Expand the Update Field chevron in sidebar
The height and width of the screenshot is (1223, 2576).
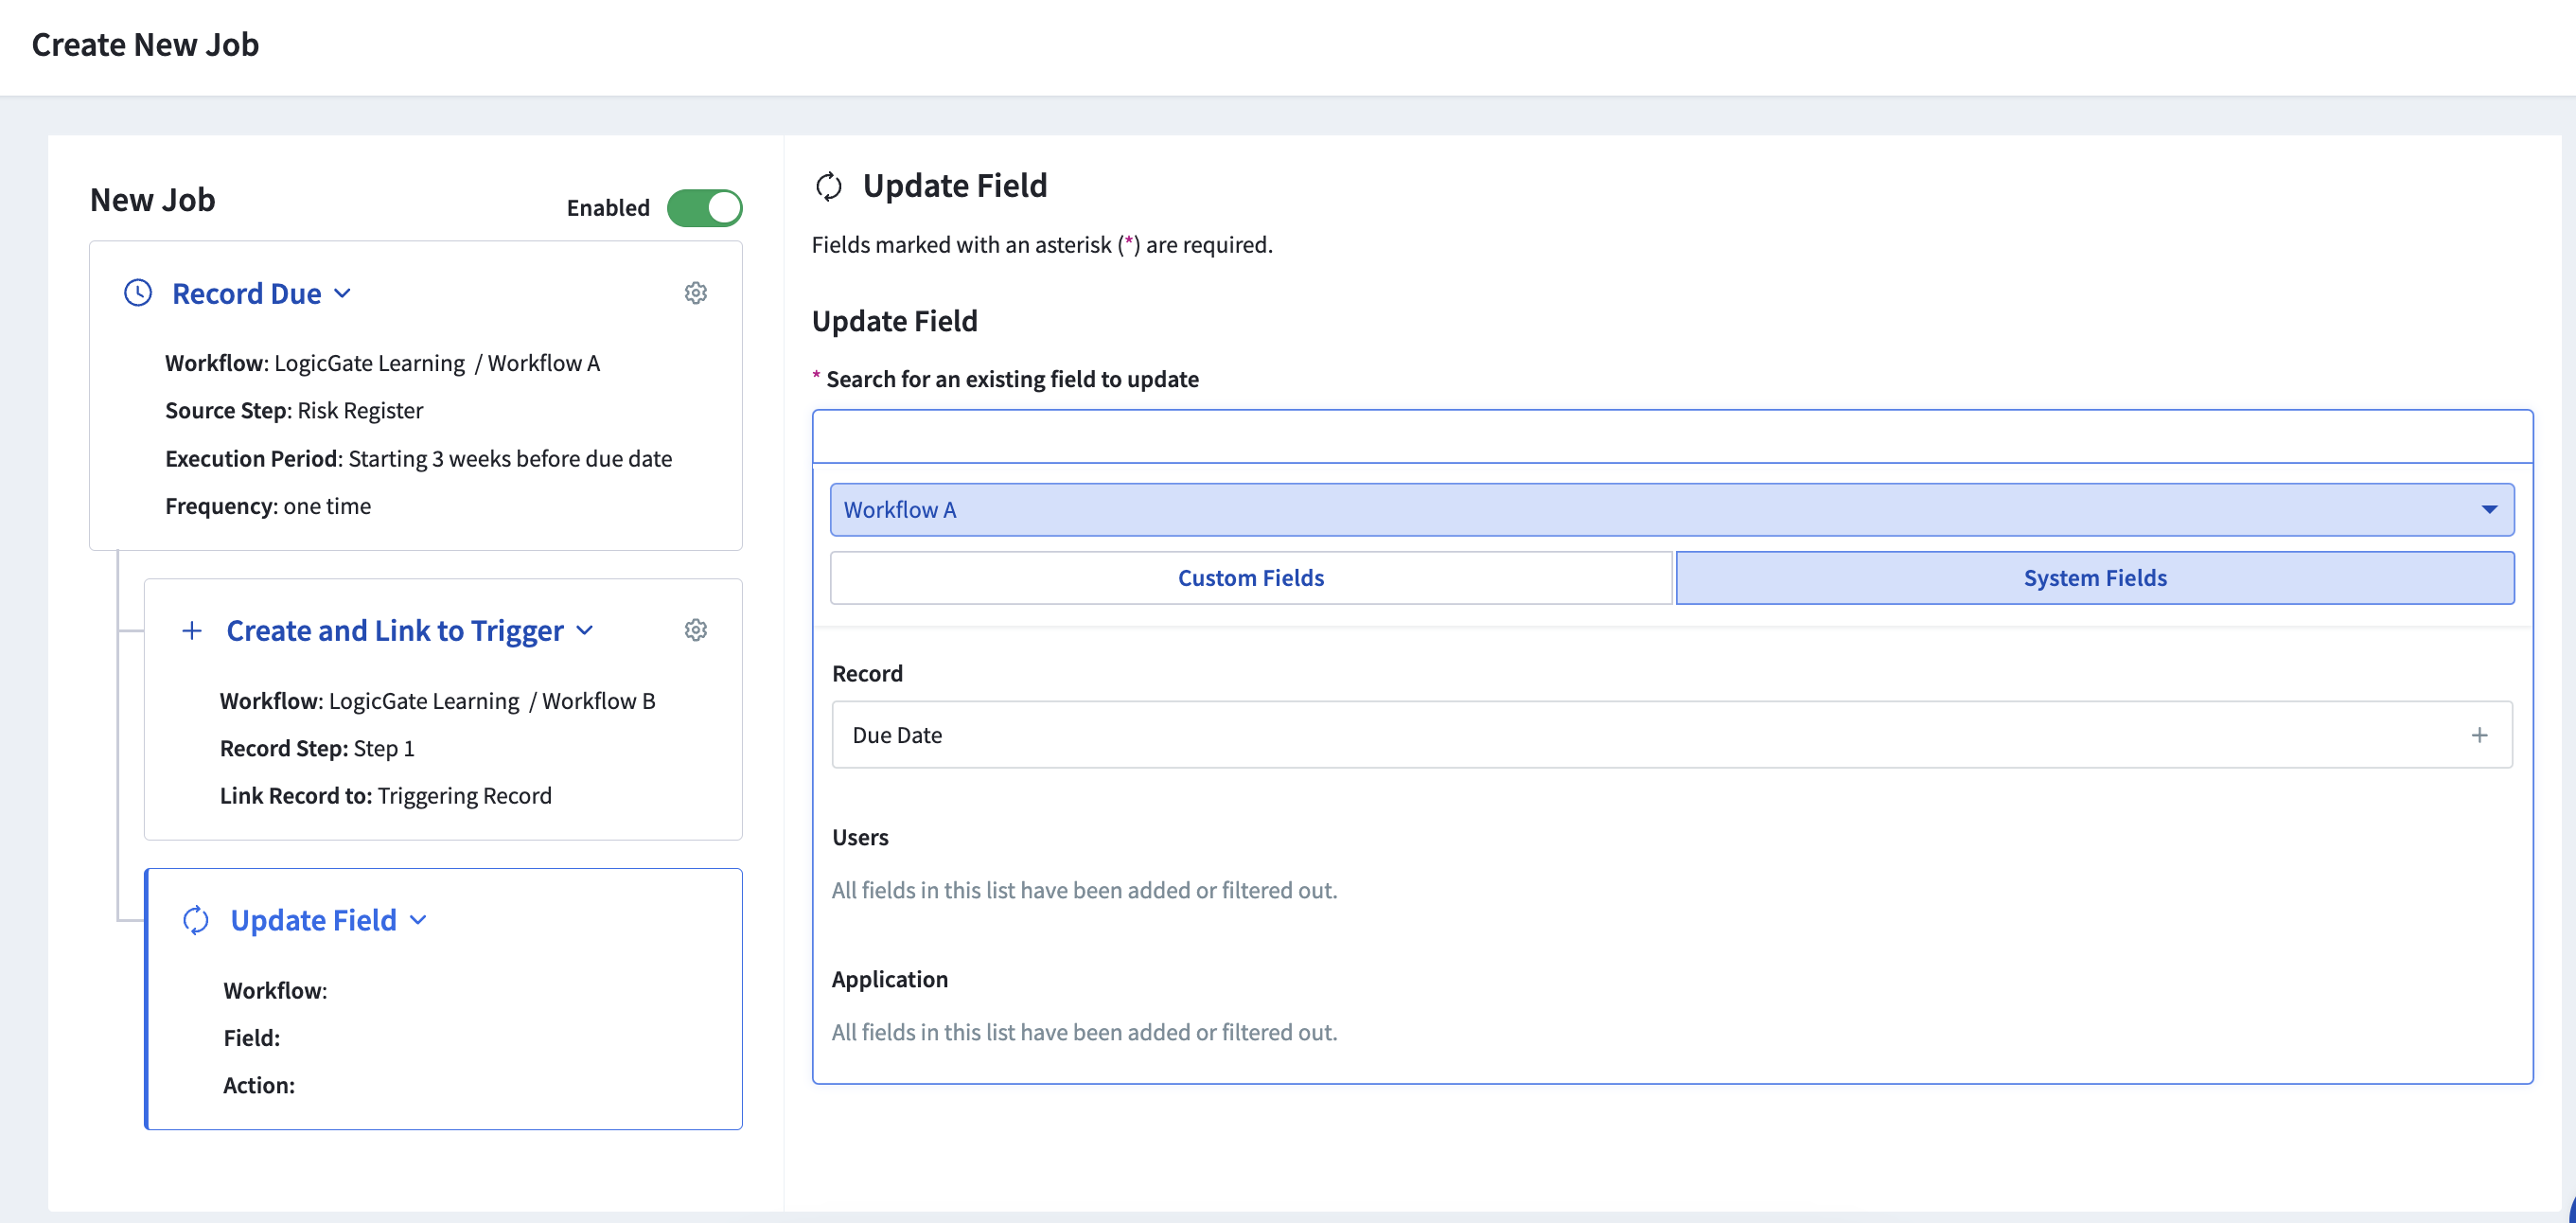(x=419, y=920)
